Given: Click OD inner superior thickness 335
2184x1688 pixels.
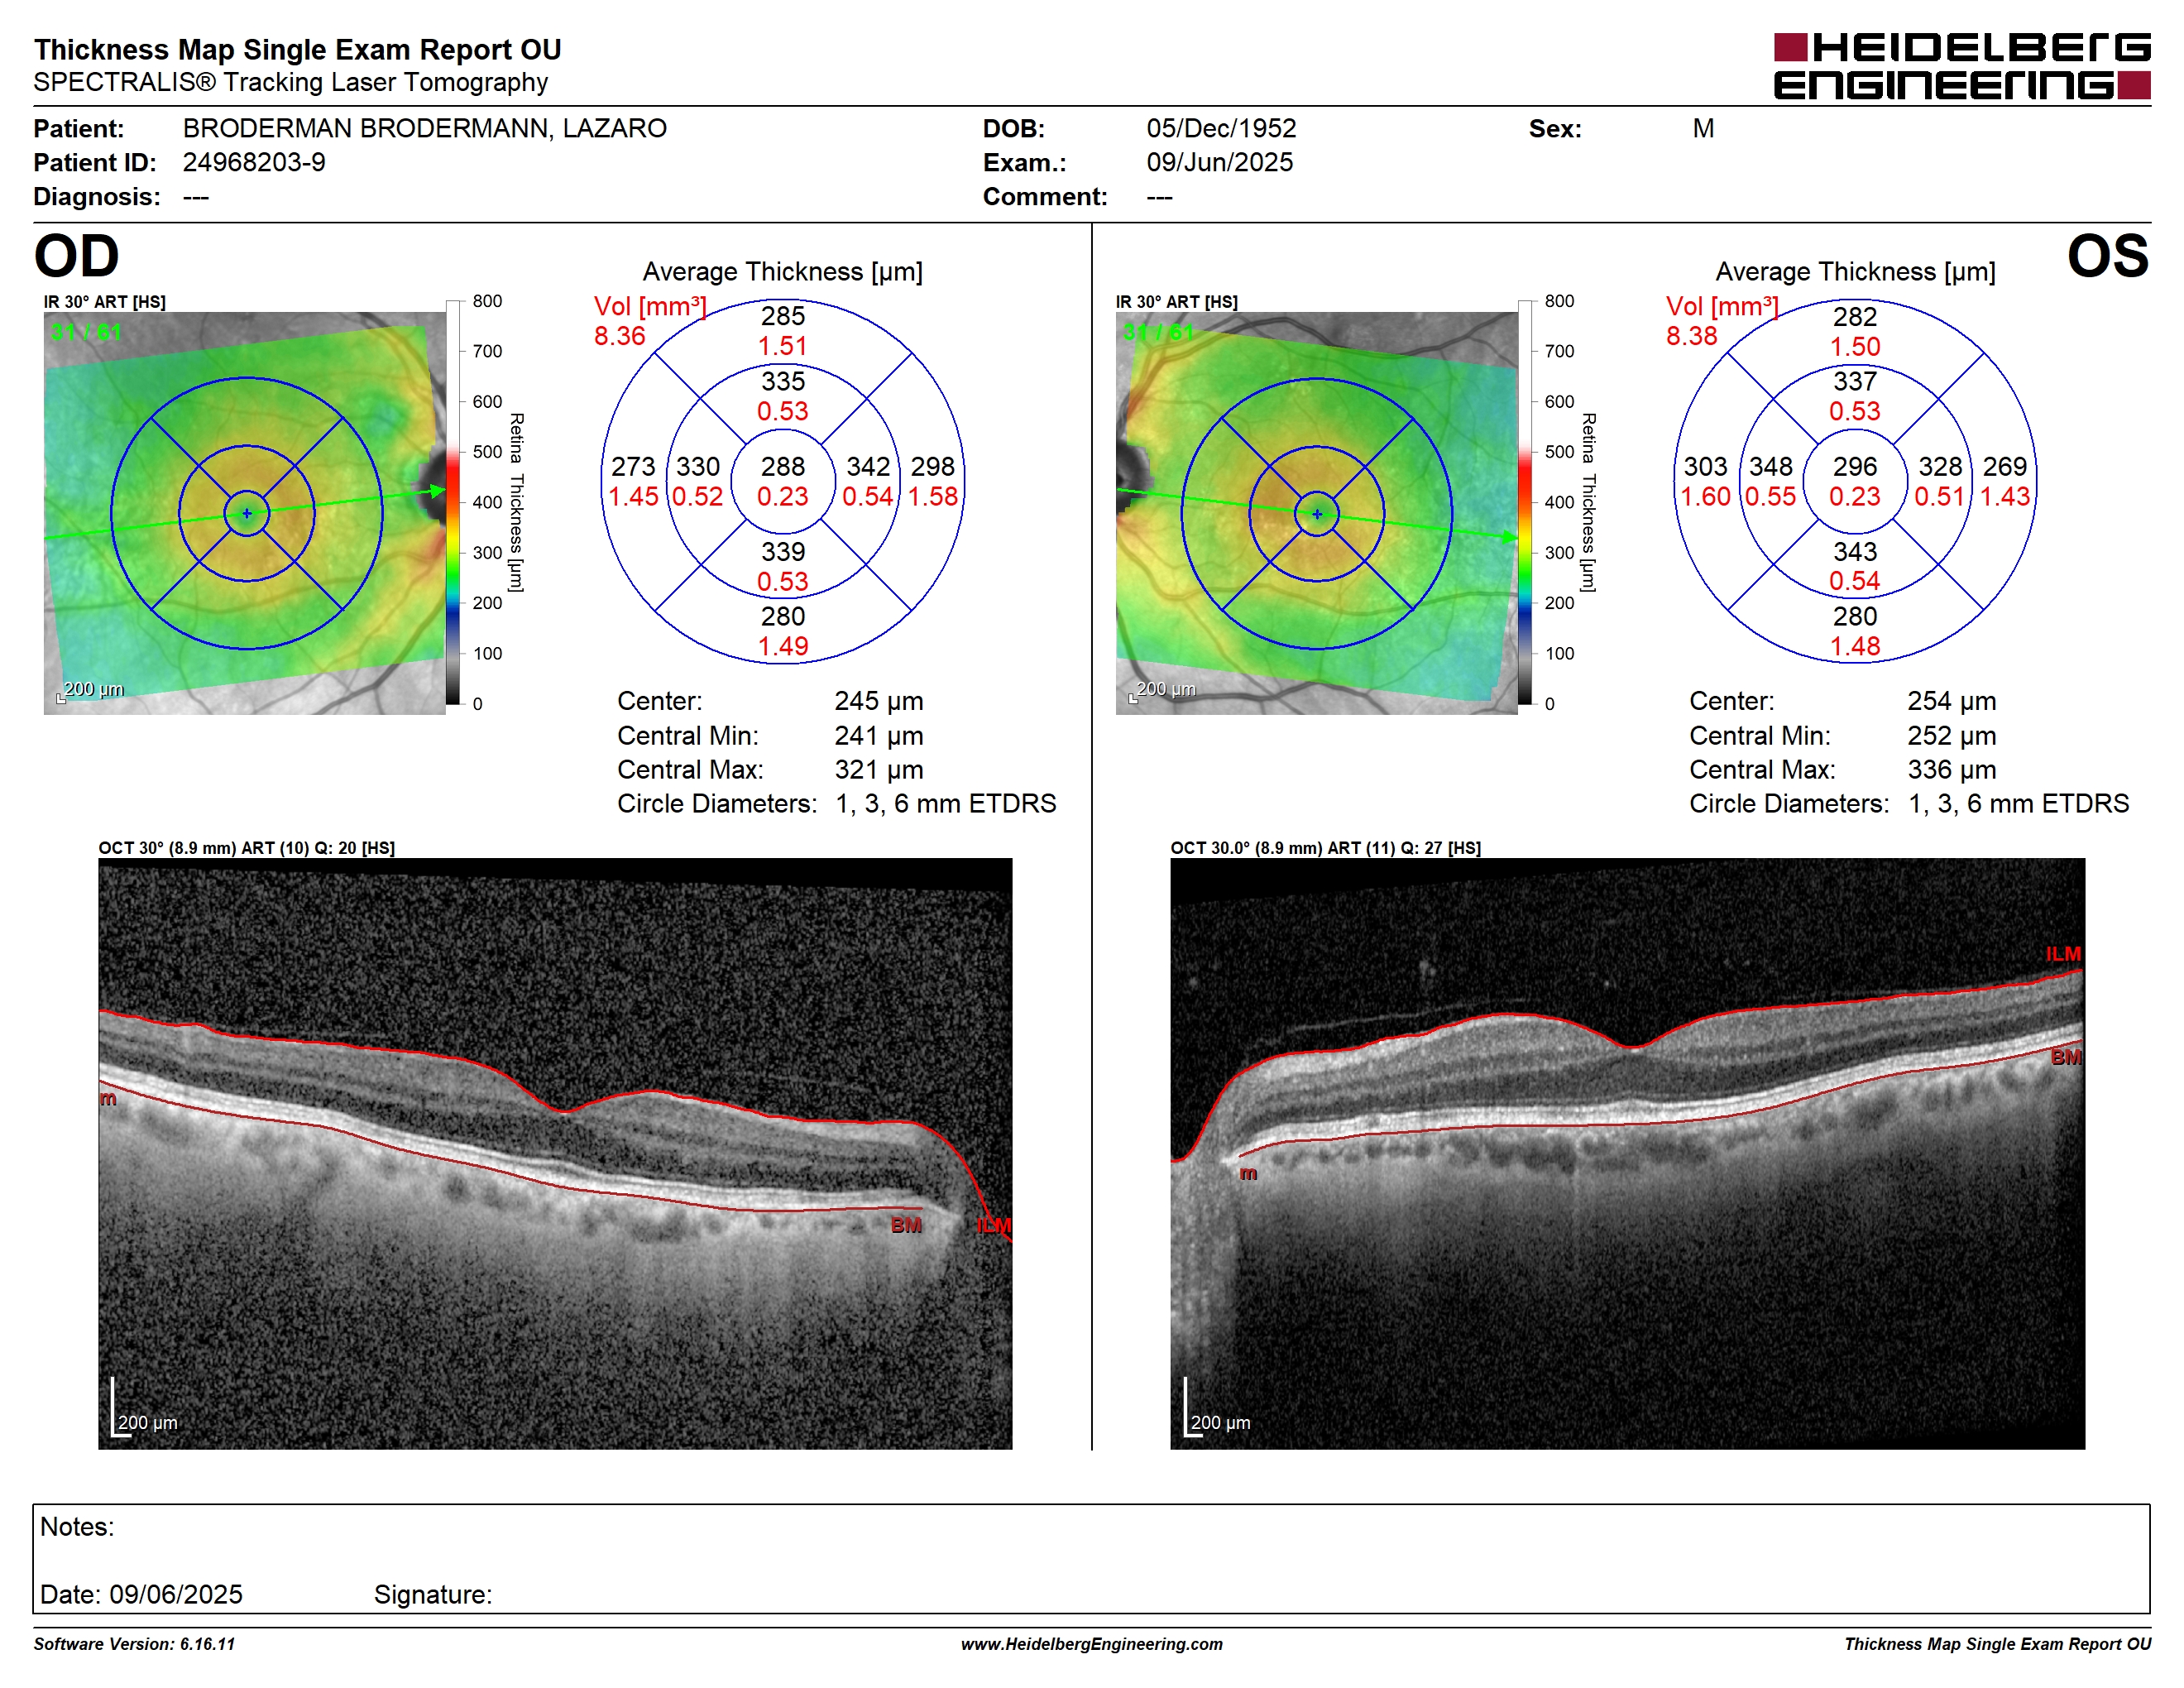Looking at the screenshot, I should 783,381.
